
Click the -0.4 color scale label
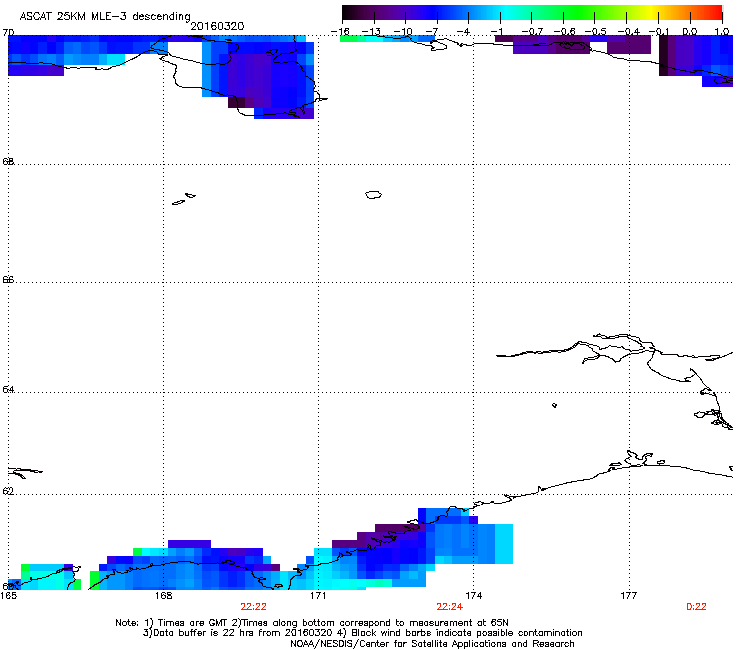629,32
